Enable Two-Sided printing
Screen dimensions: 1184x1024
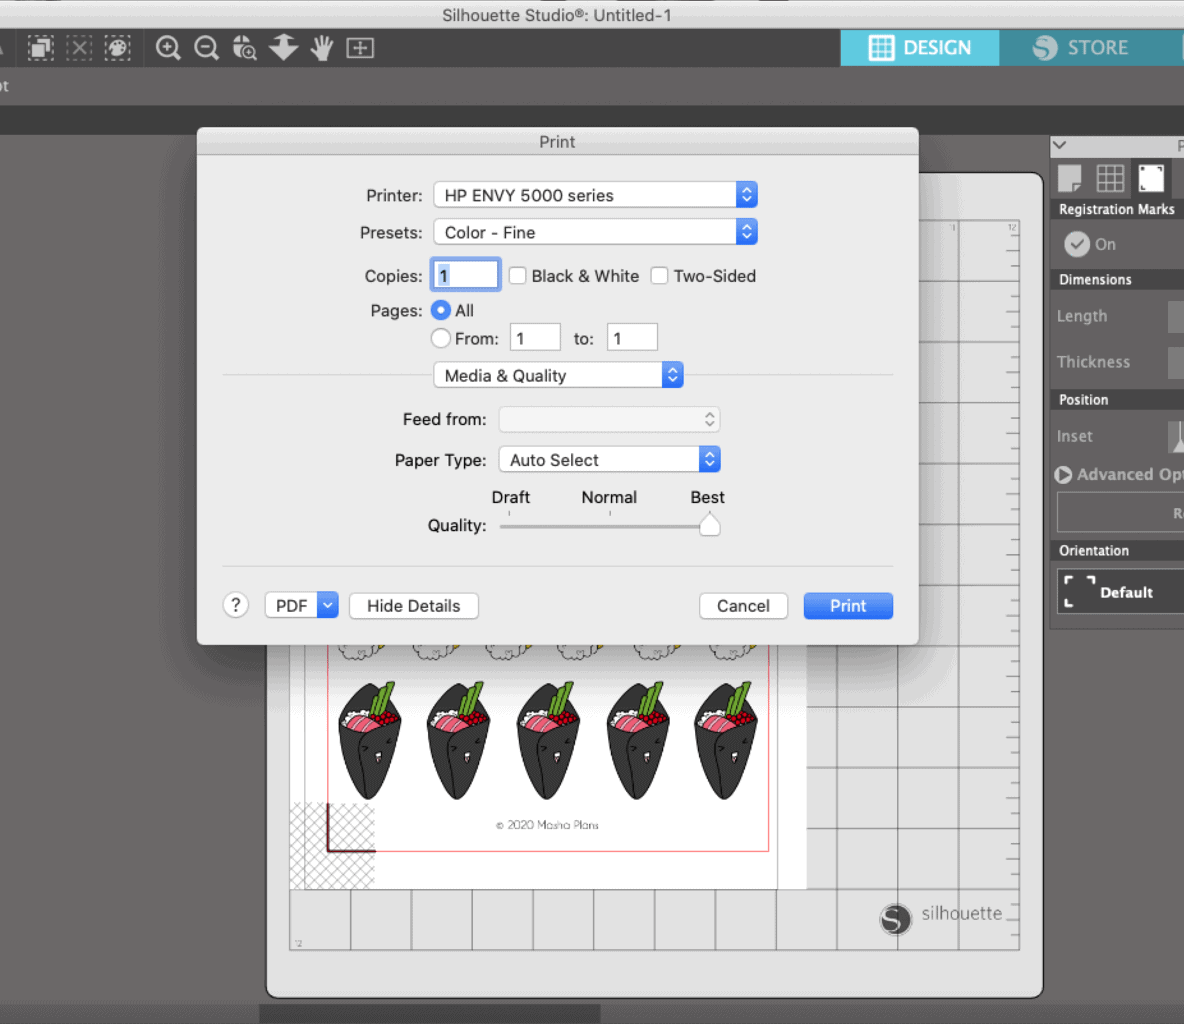(659, 275)
